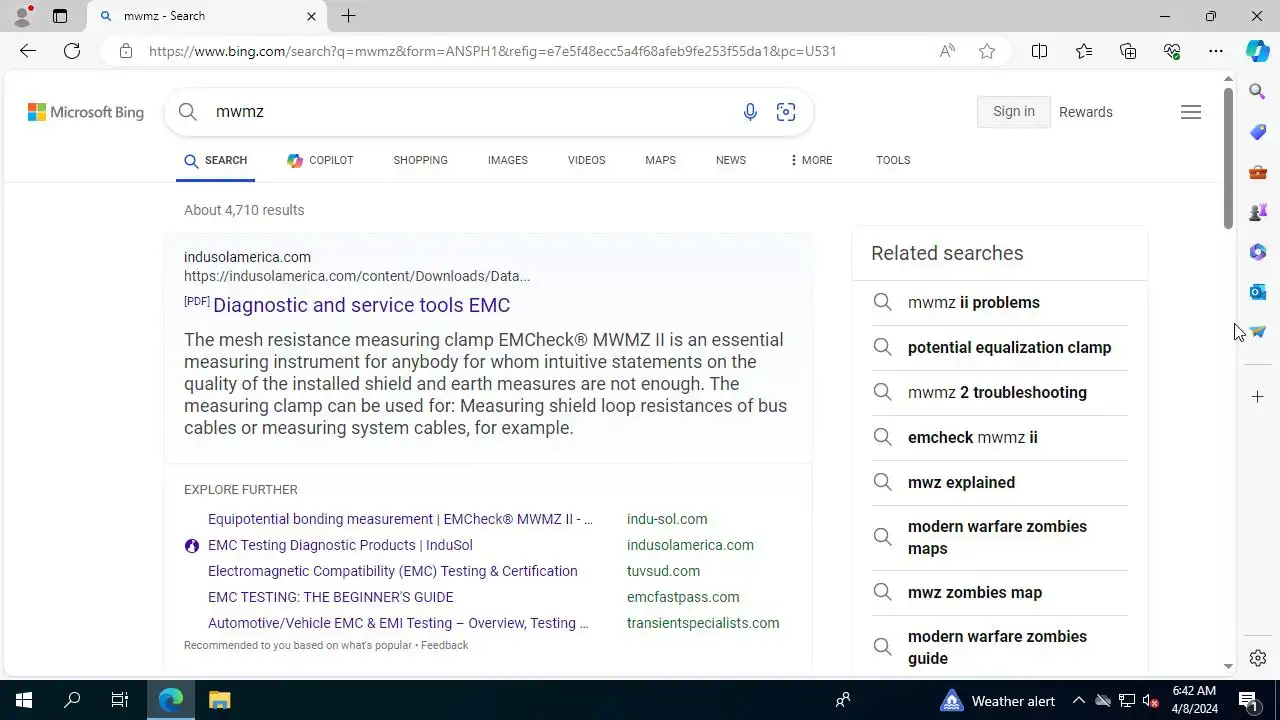Open Automotive/Vehicle EMC & EMI Testing link

click(x=398, y=623)
